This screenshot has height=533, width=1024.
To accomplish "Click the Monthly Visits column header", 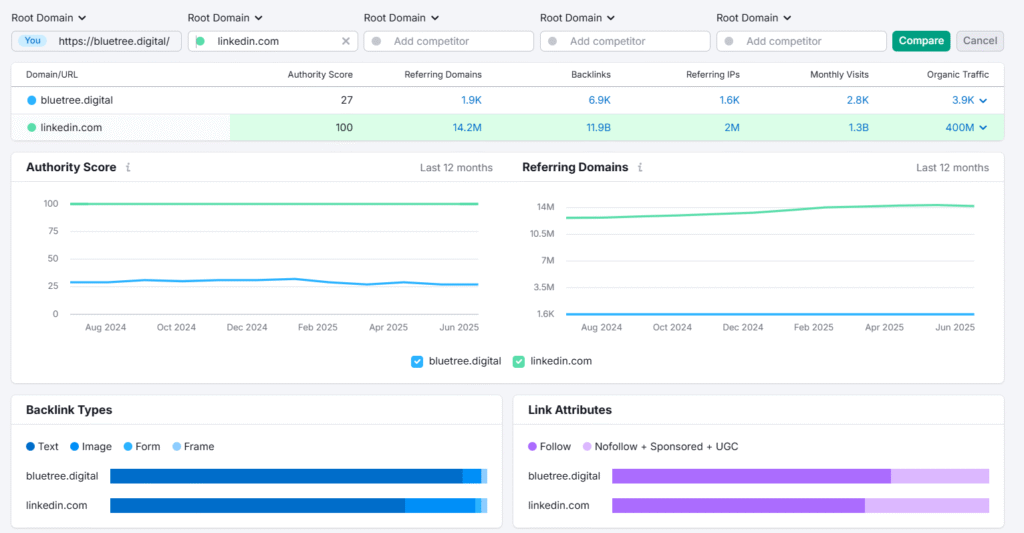I will (839, 74).
